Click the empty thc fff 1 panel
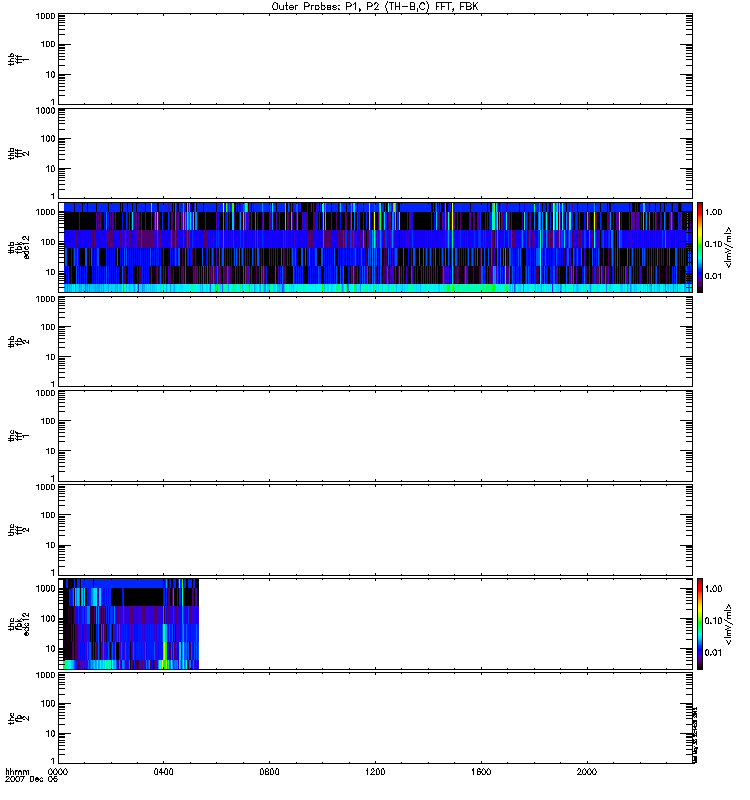The width and height of the screenshot is (750, 800). point(375,435)
